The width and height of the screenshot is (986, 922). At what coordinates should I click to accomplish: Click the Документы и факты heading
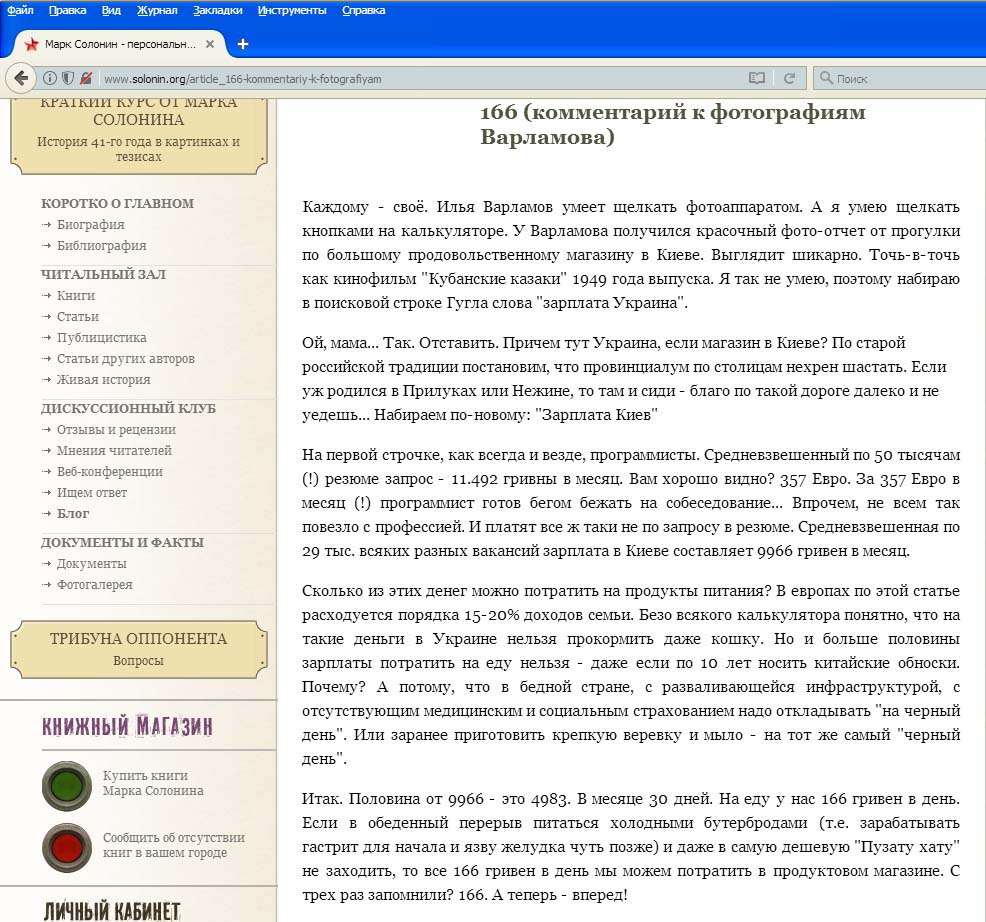coord(123,542)
